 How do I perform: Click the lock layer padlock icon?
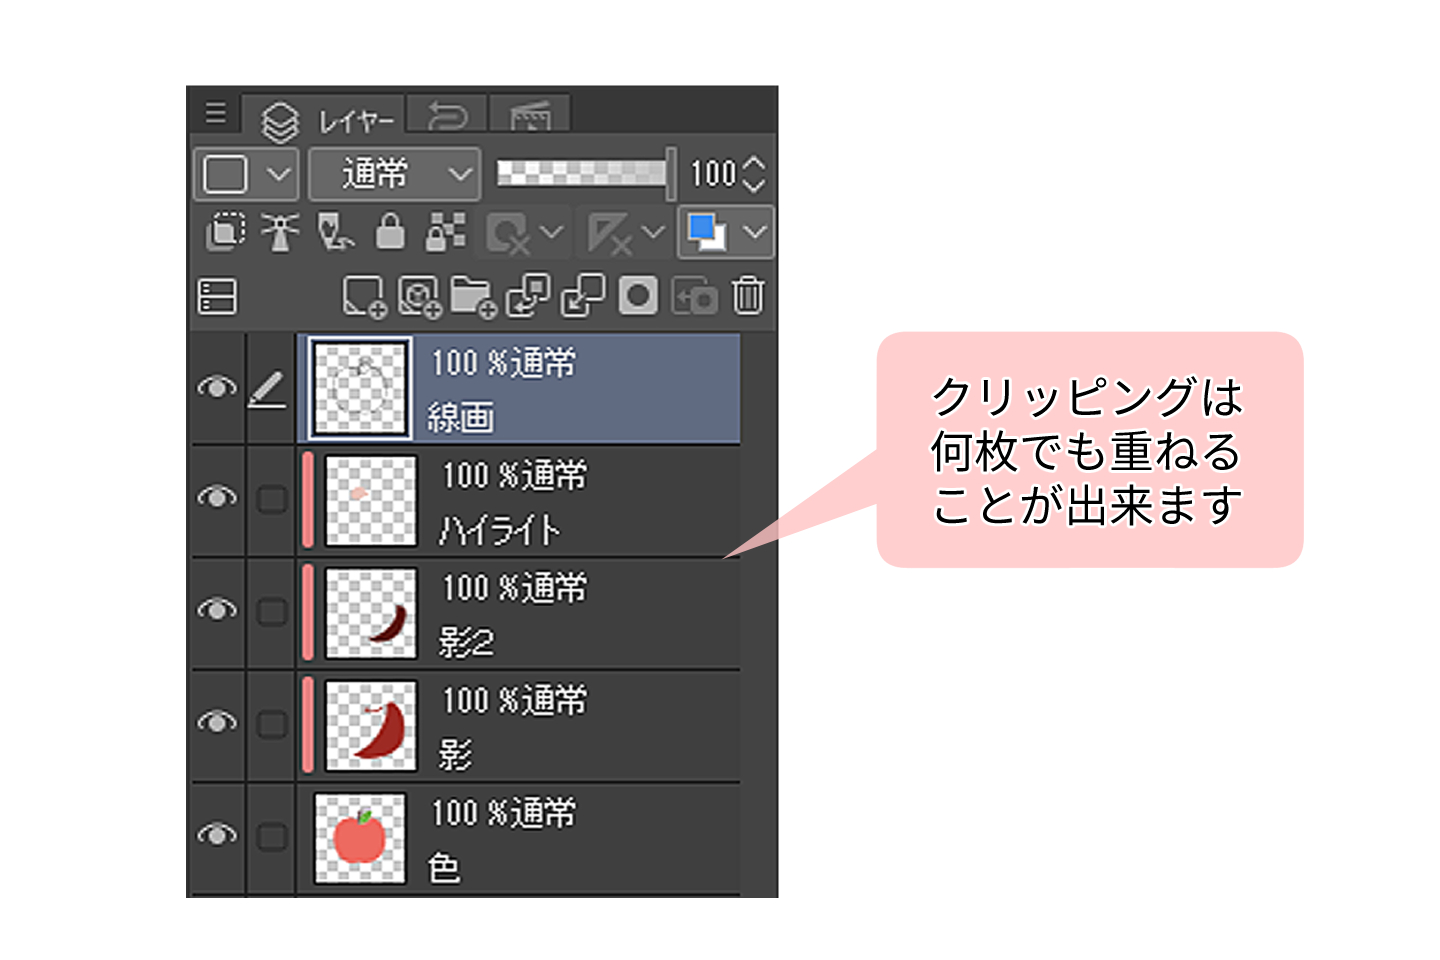pos(390,232)
